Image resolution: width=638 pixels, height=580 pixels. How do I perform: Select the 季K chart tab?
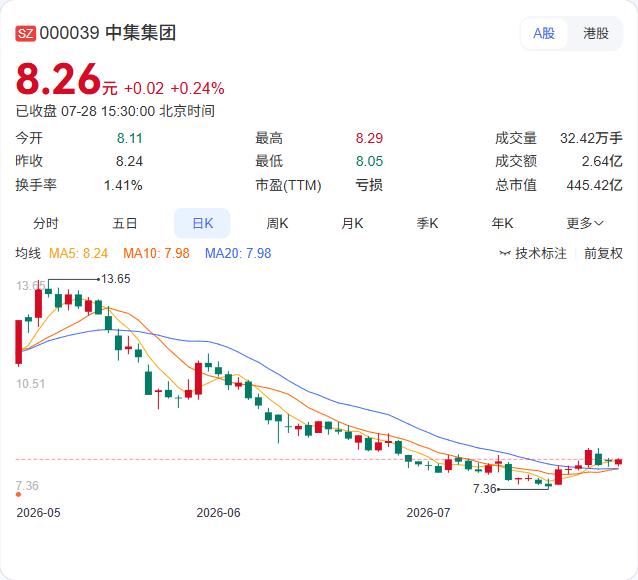click(x=427, y=223)
